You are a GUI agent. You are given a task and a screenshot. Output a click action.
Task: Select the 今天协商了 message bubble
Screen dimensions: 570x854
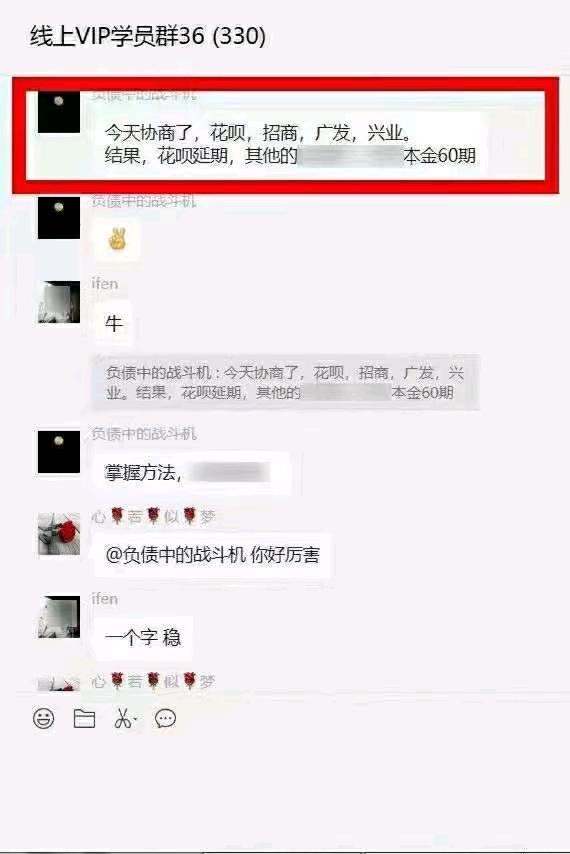[290, 144]
